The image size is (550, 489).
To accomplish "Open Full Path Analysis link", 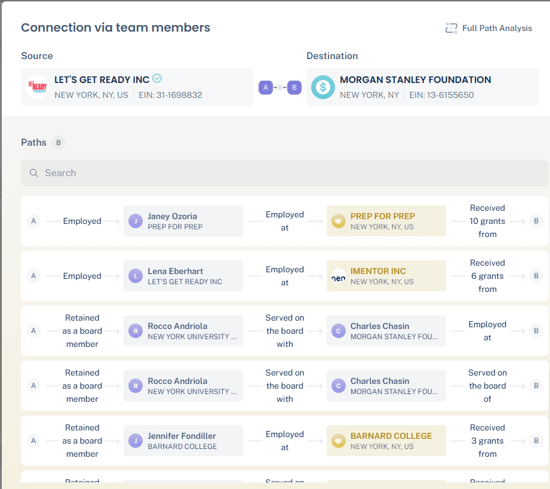I will point(488,28).
